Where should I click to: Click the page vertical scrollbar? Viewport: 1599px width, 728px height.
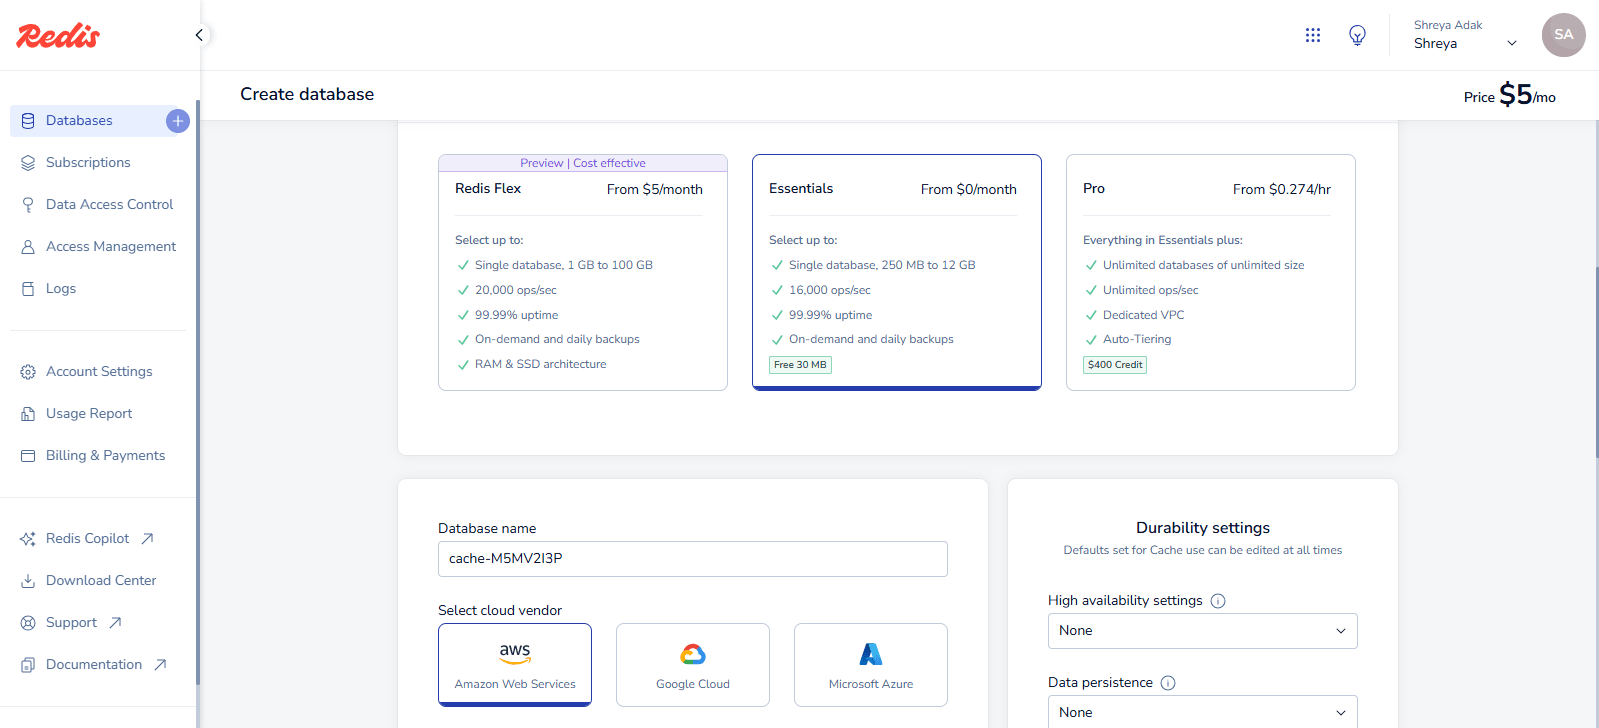(x=1596, y=360)
